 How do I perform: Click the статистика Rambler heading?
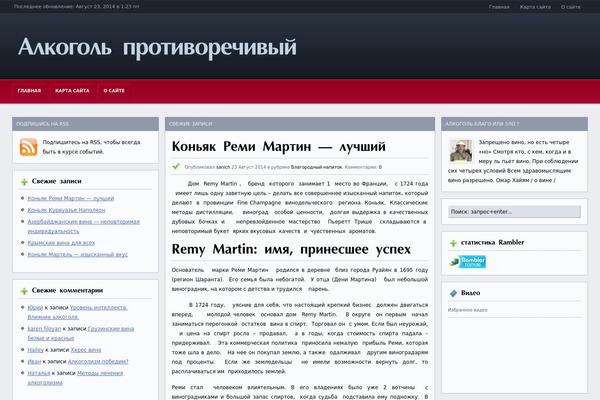pyautogui.click(x=492, y=242)
